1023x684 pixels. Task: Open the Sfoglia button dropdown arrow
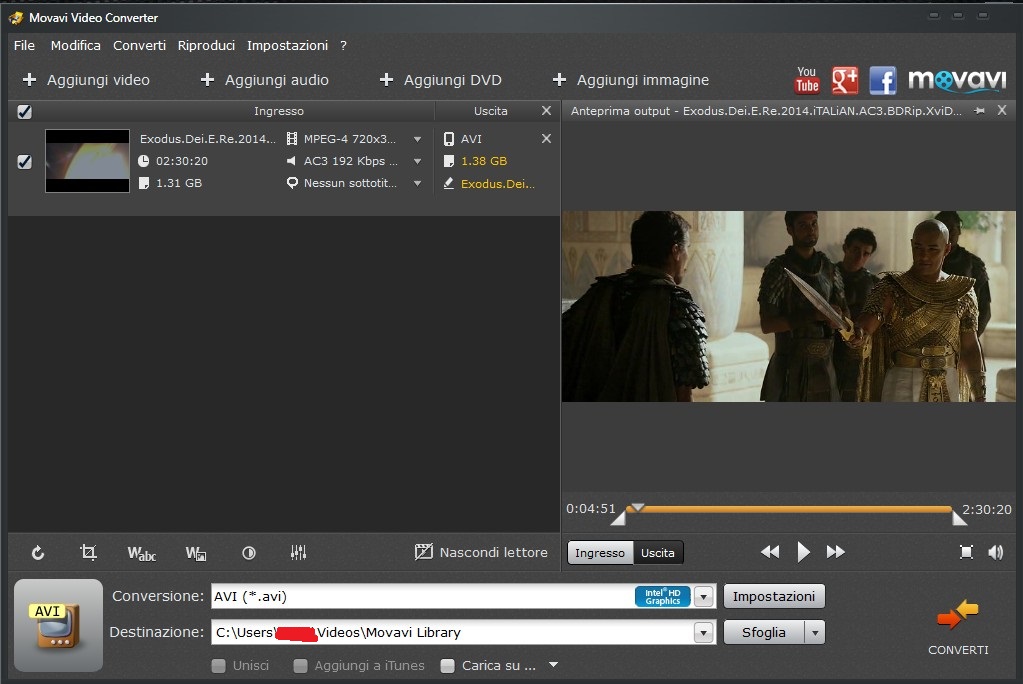point(815,632)
